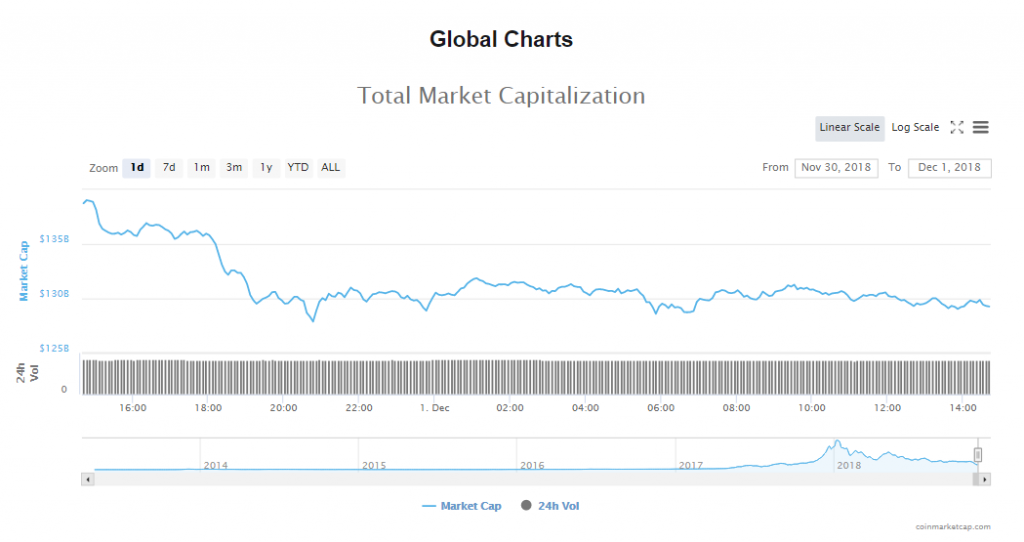Screen dimensions: 1024x542
Task: Click the From date field
Action: point(836,167)
